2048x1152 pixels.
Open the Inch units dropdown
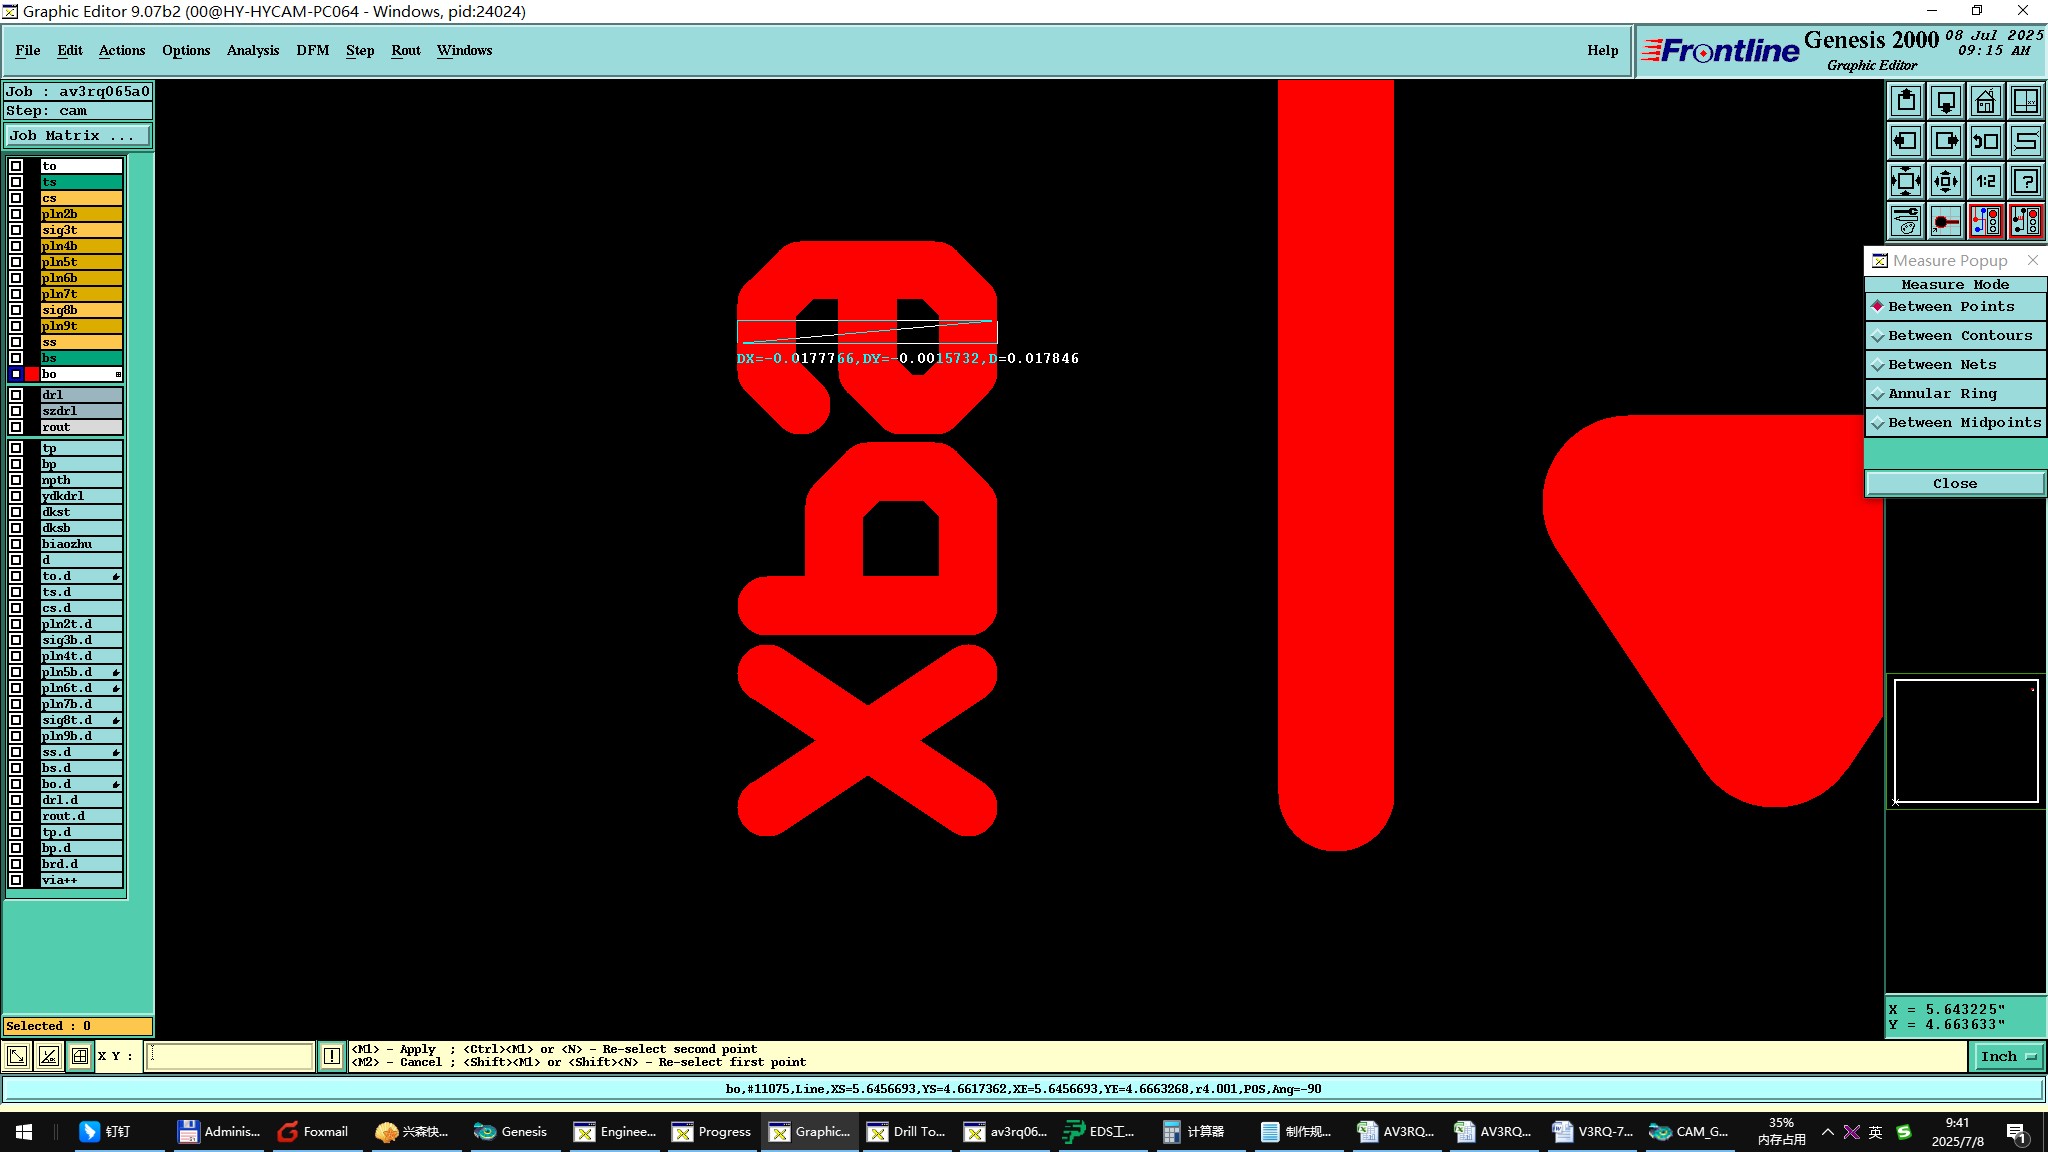tap(2007, 1056)
